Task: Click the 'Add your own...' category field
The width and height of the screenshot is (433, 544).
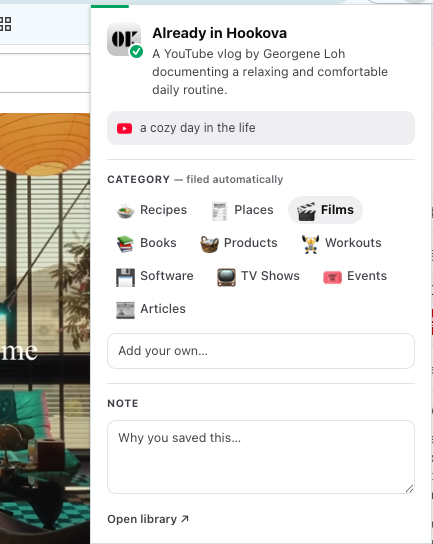Action: coord(261,351)
